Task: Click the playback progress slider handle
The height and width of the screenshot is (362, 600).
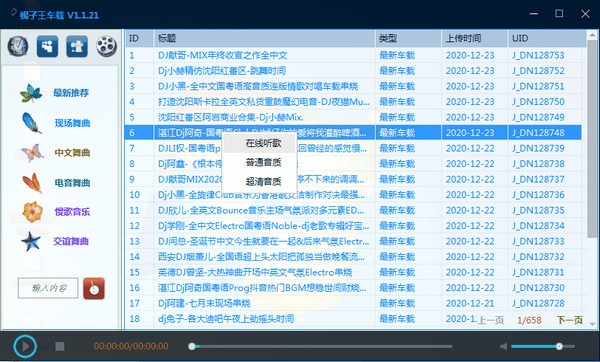Action: tap(192, 346)
